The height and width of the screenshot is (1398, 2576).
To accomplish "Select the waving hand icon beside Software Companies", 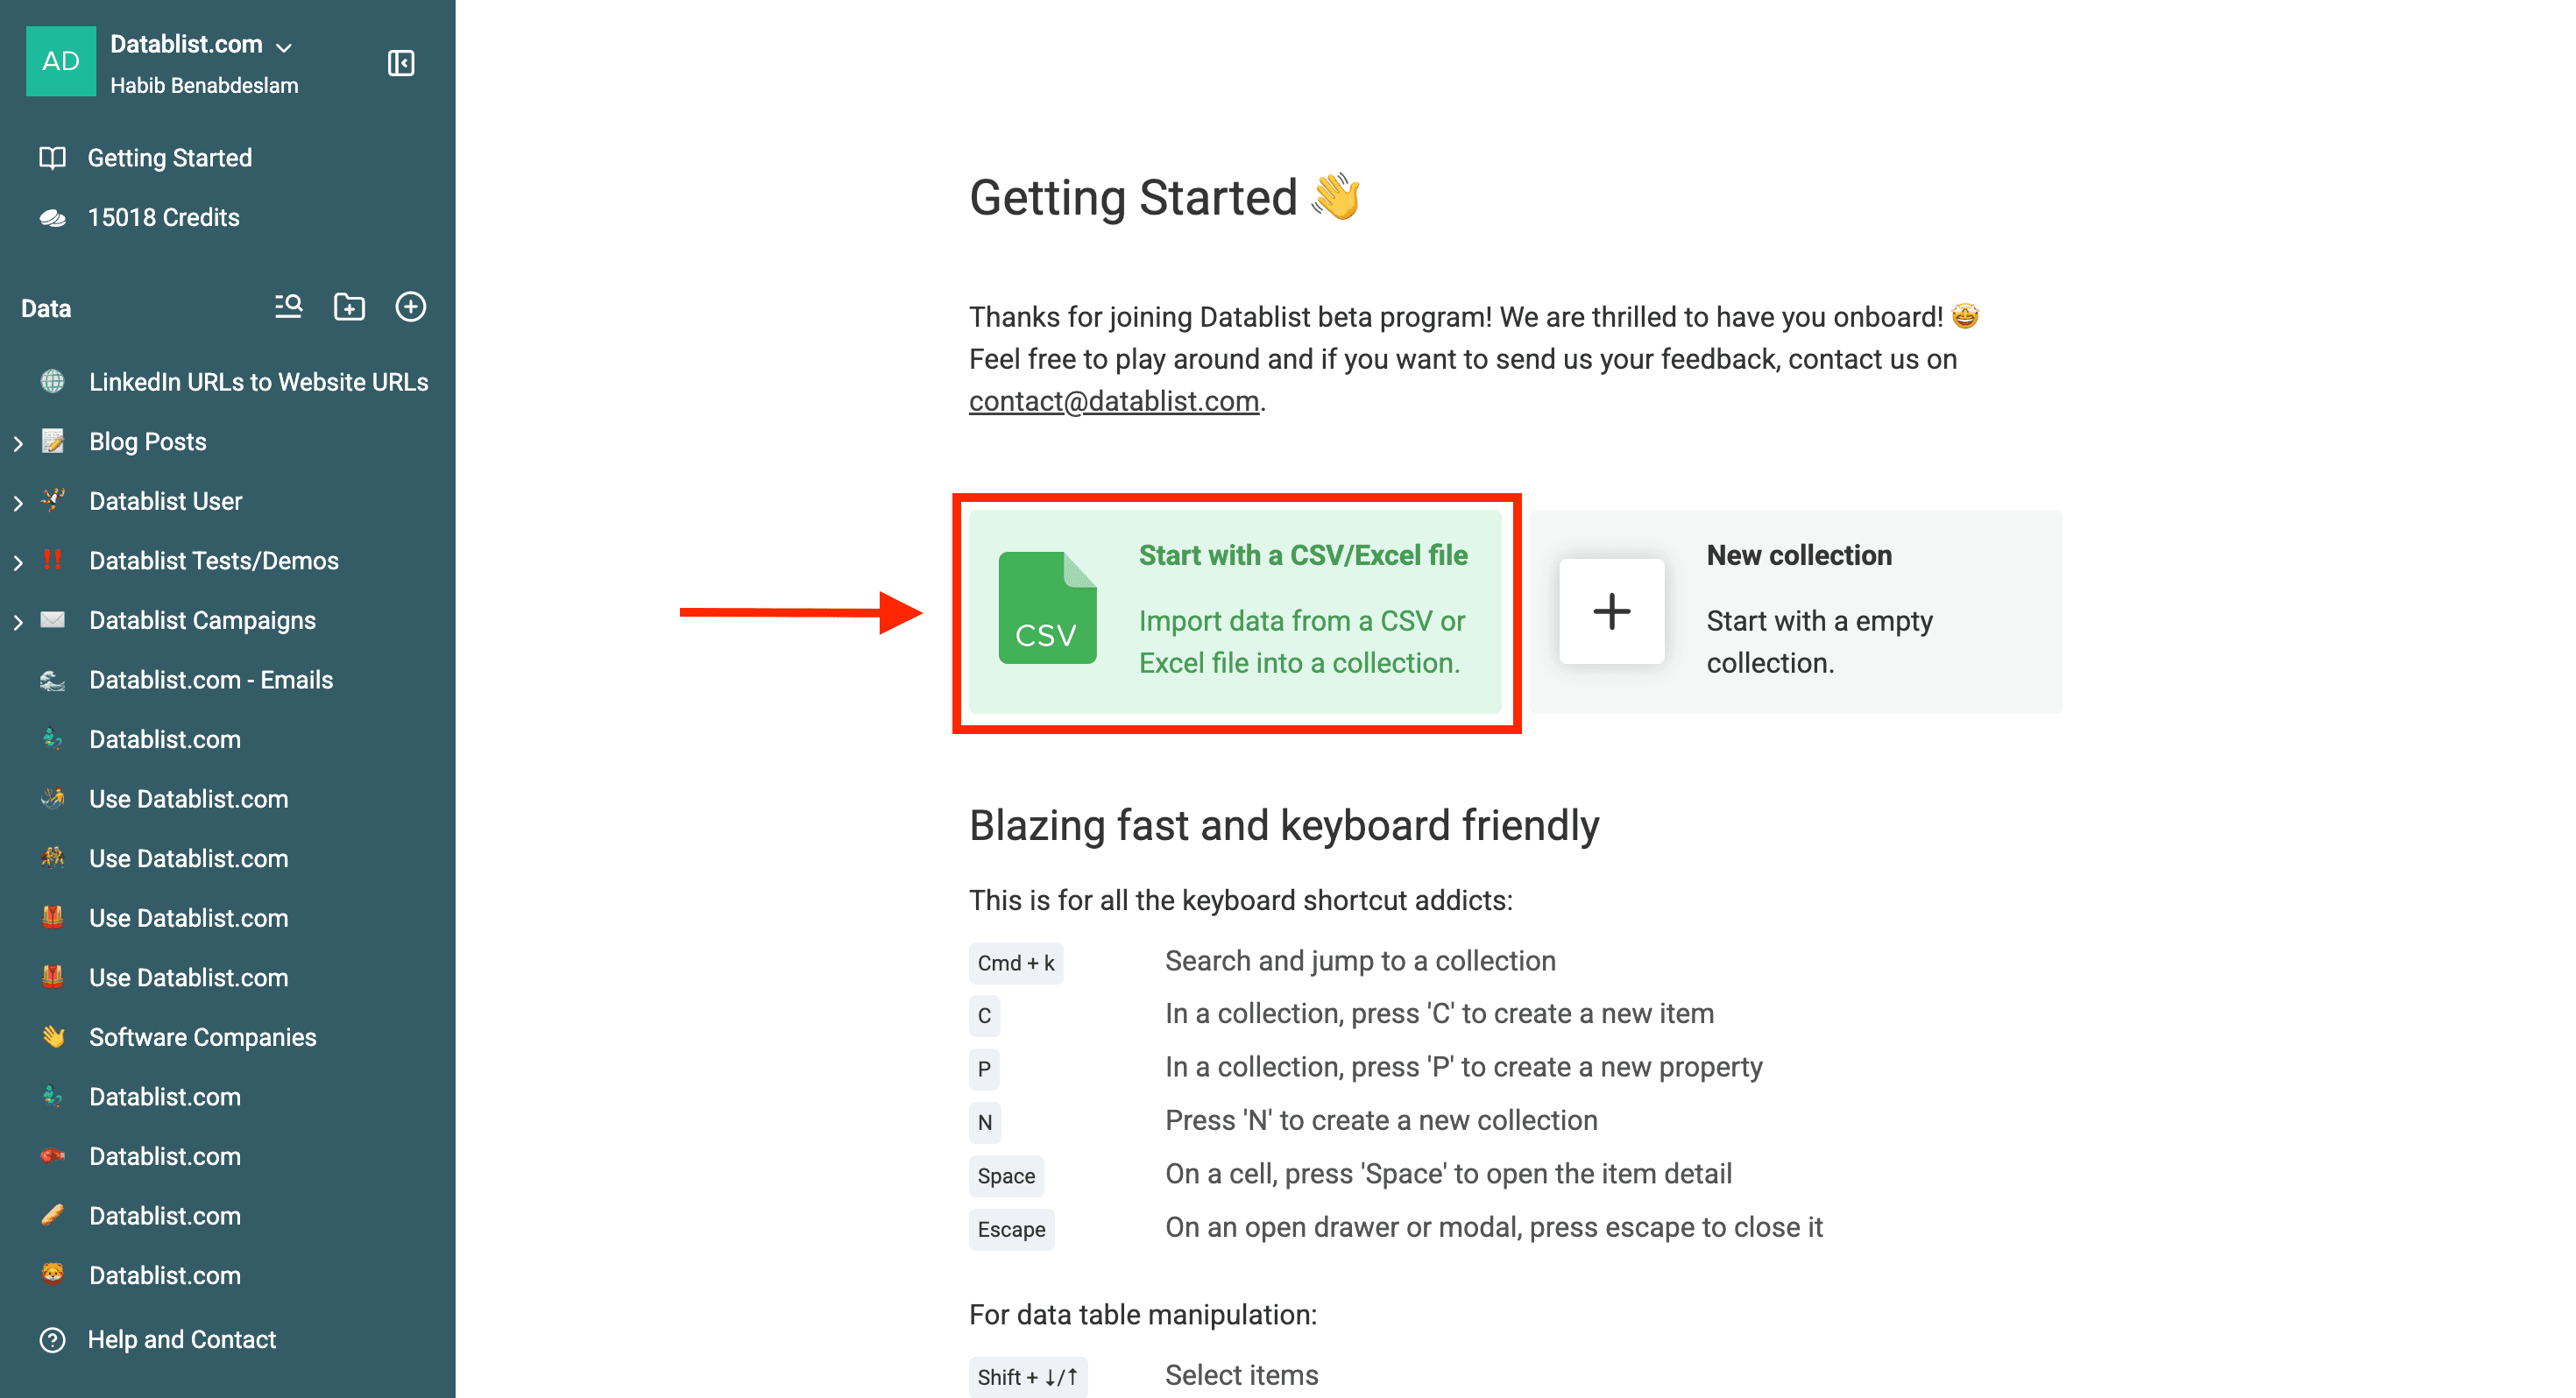I will tap(52, 1037).
